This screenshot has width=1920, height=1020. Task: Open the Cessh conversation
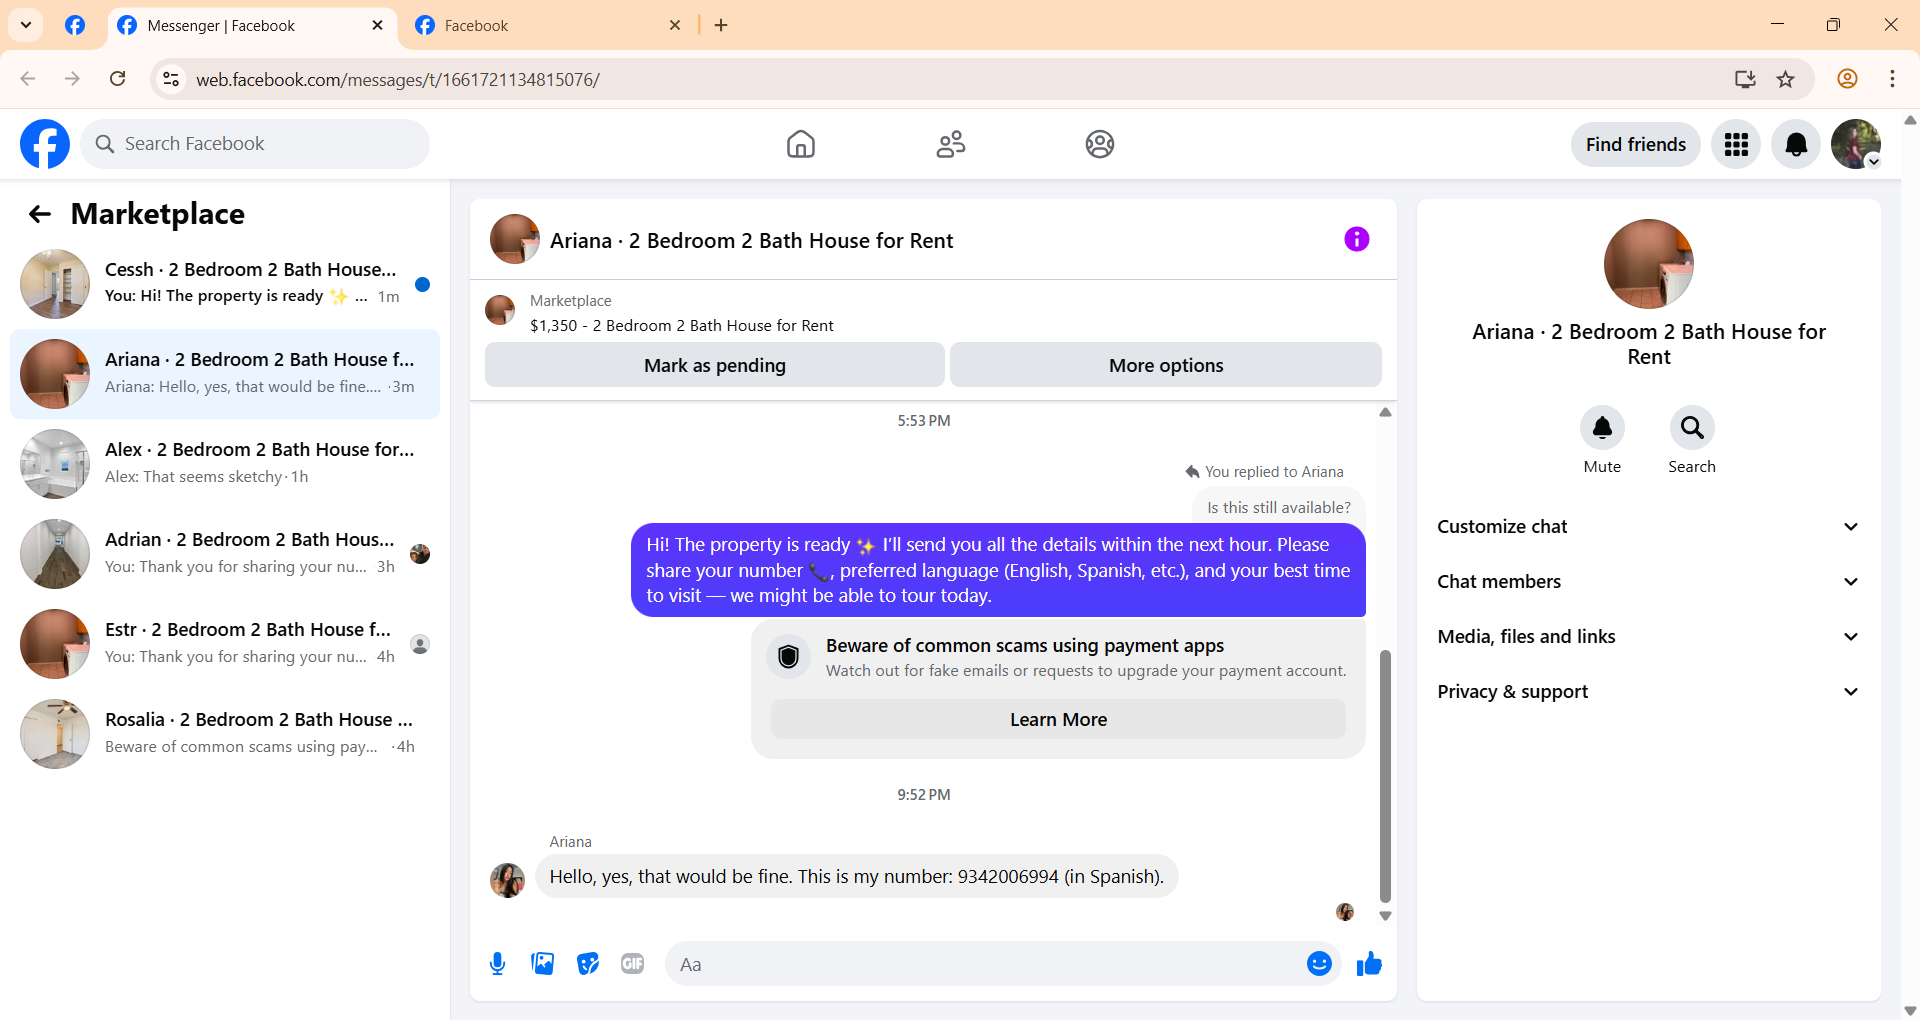pos(225,284)
